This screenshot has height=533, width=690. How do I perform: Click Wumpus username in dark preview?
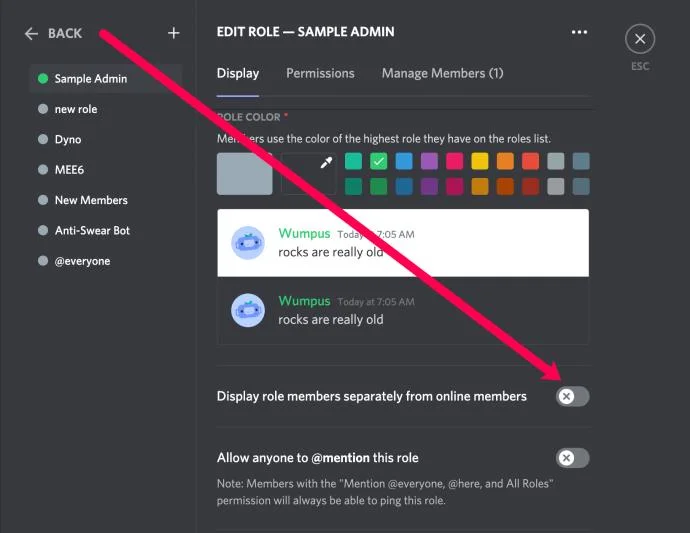point(304,301)
